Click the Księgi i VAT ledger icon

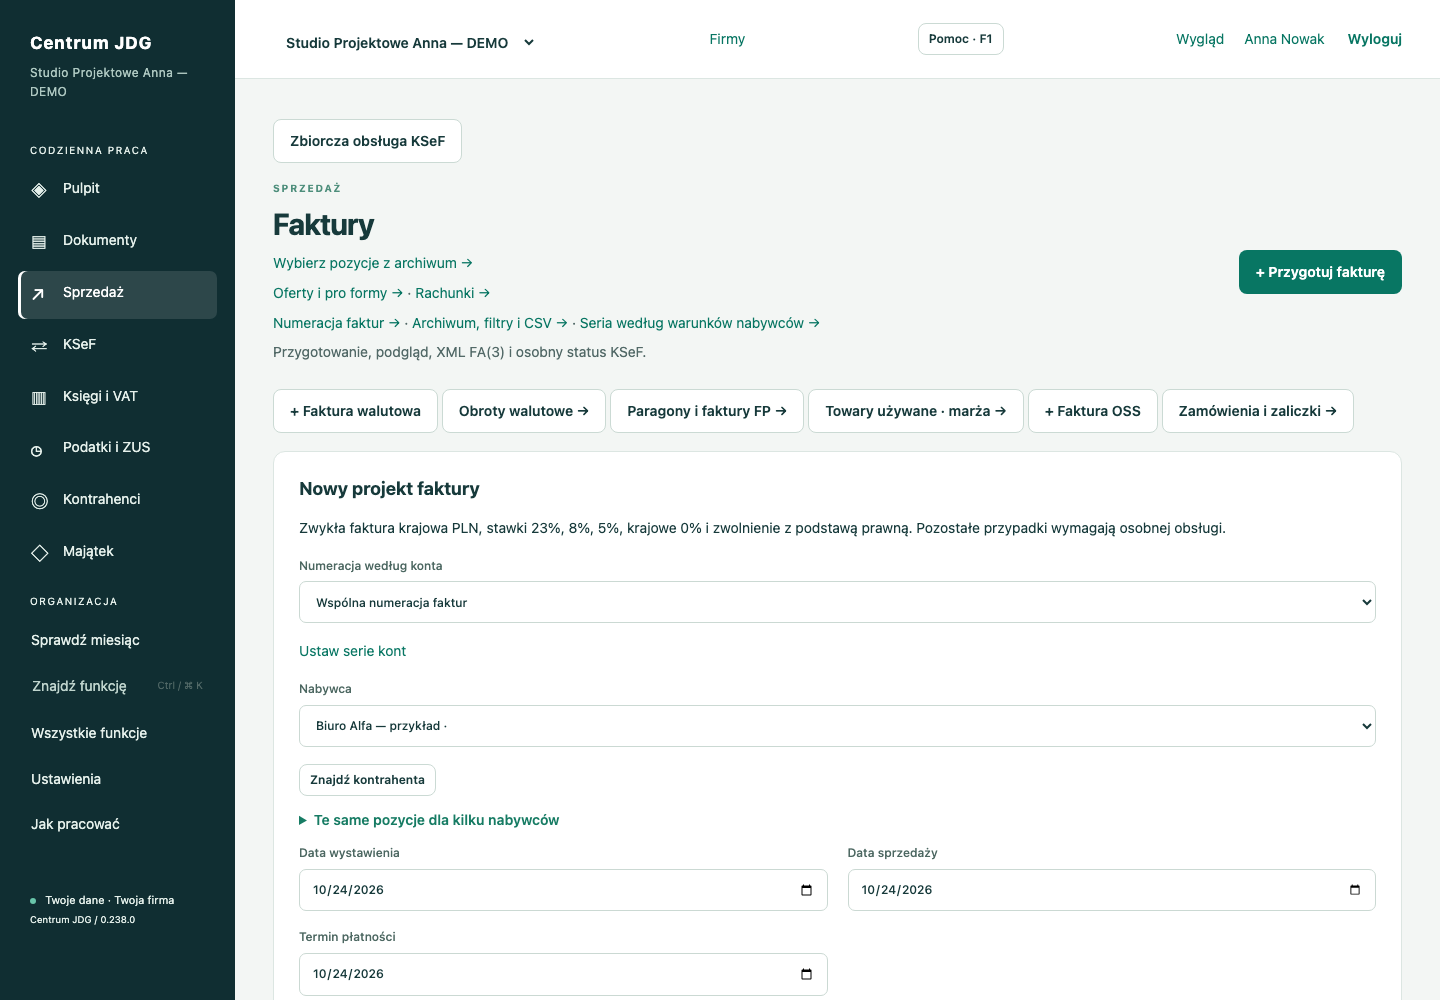[39, 398]
